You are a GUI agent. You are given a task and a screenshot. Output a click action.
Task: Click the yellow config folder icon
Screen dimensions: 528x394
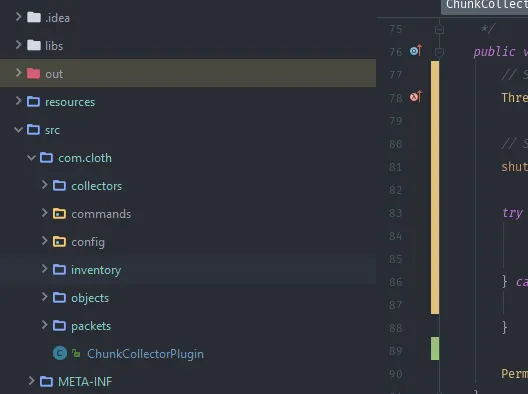tap(60, 241)
